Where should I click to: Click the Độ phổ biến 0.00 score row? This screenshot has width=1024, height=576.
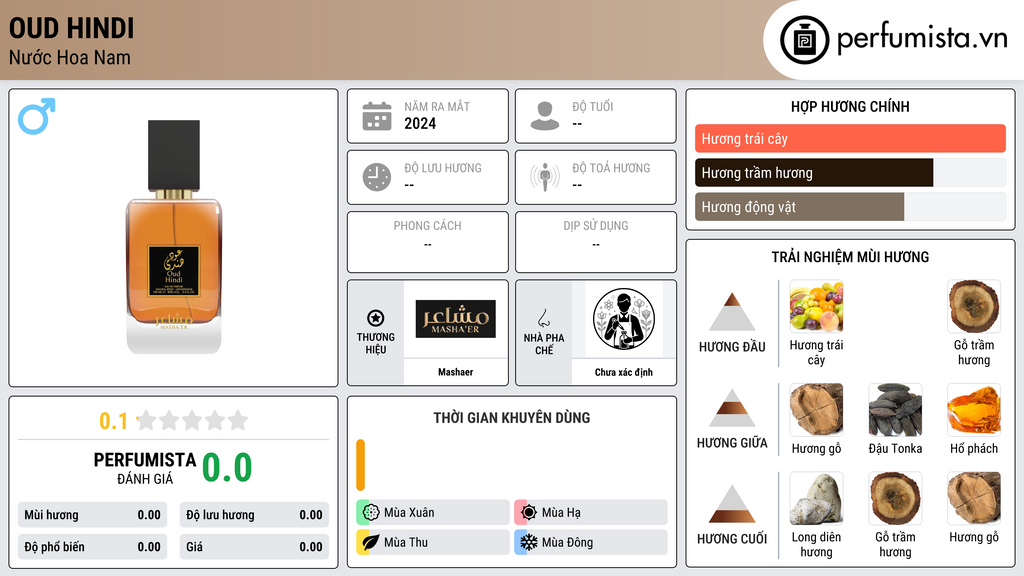(92, 547)
